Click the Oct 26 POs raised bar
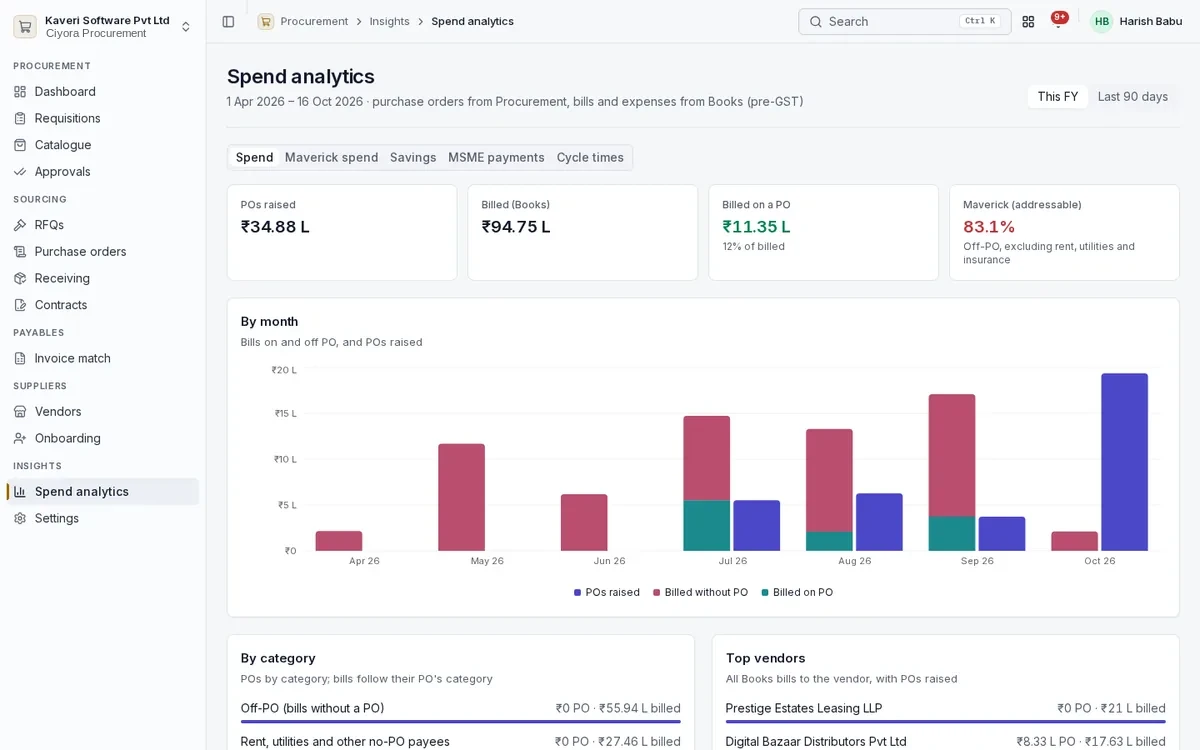The image size is (1200, 750). [x=1125, y=462]
